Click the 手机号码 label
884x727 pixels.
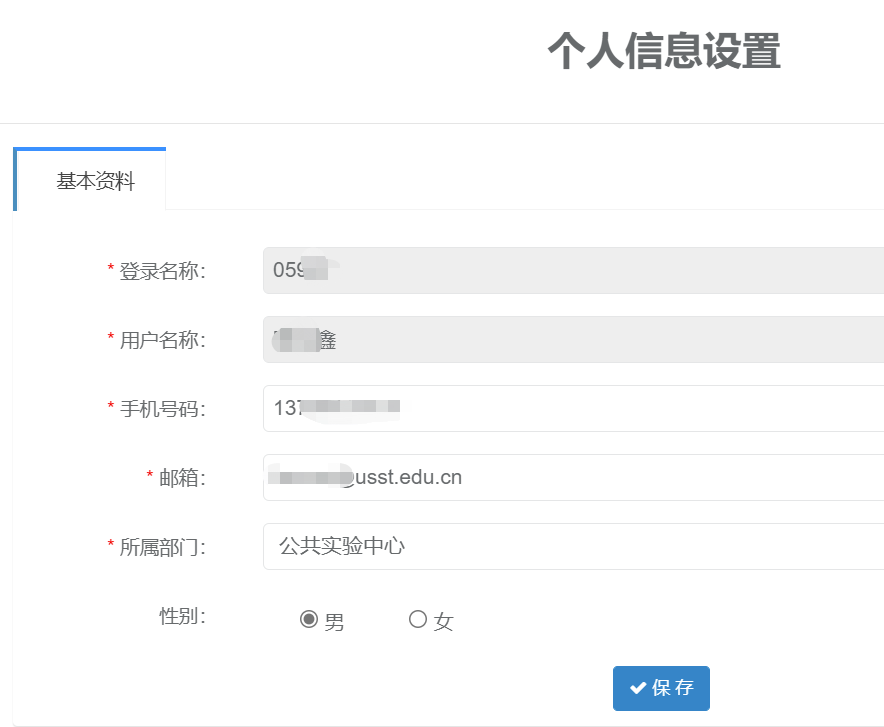tap(162, 409)
